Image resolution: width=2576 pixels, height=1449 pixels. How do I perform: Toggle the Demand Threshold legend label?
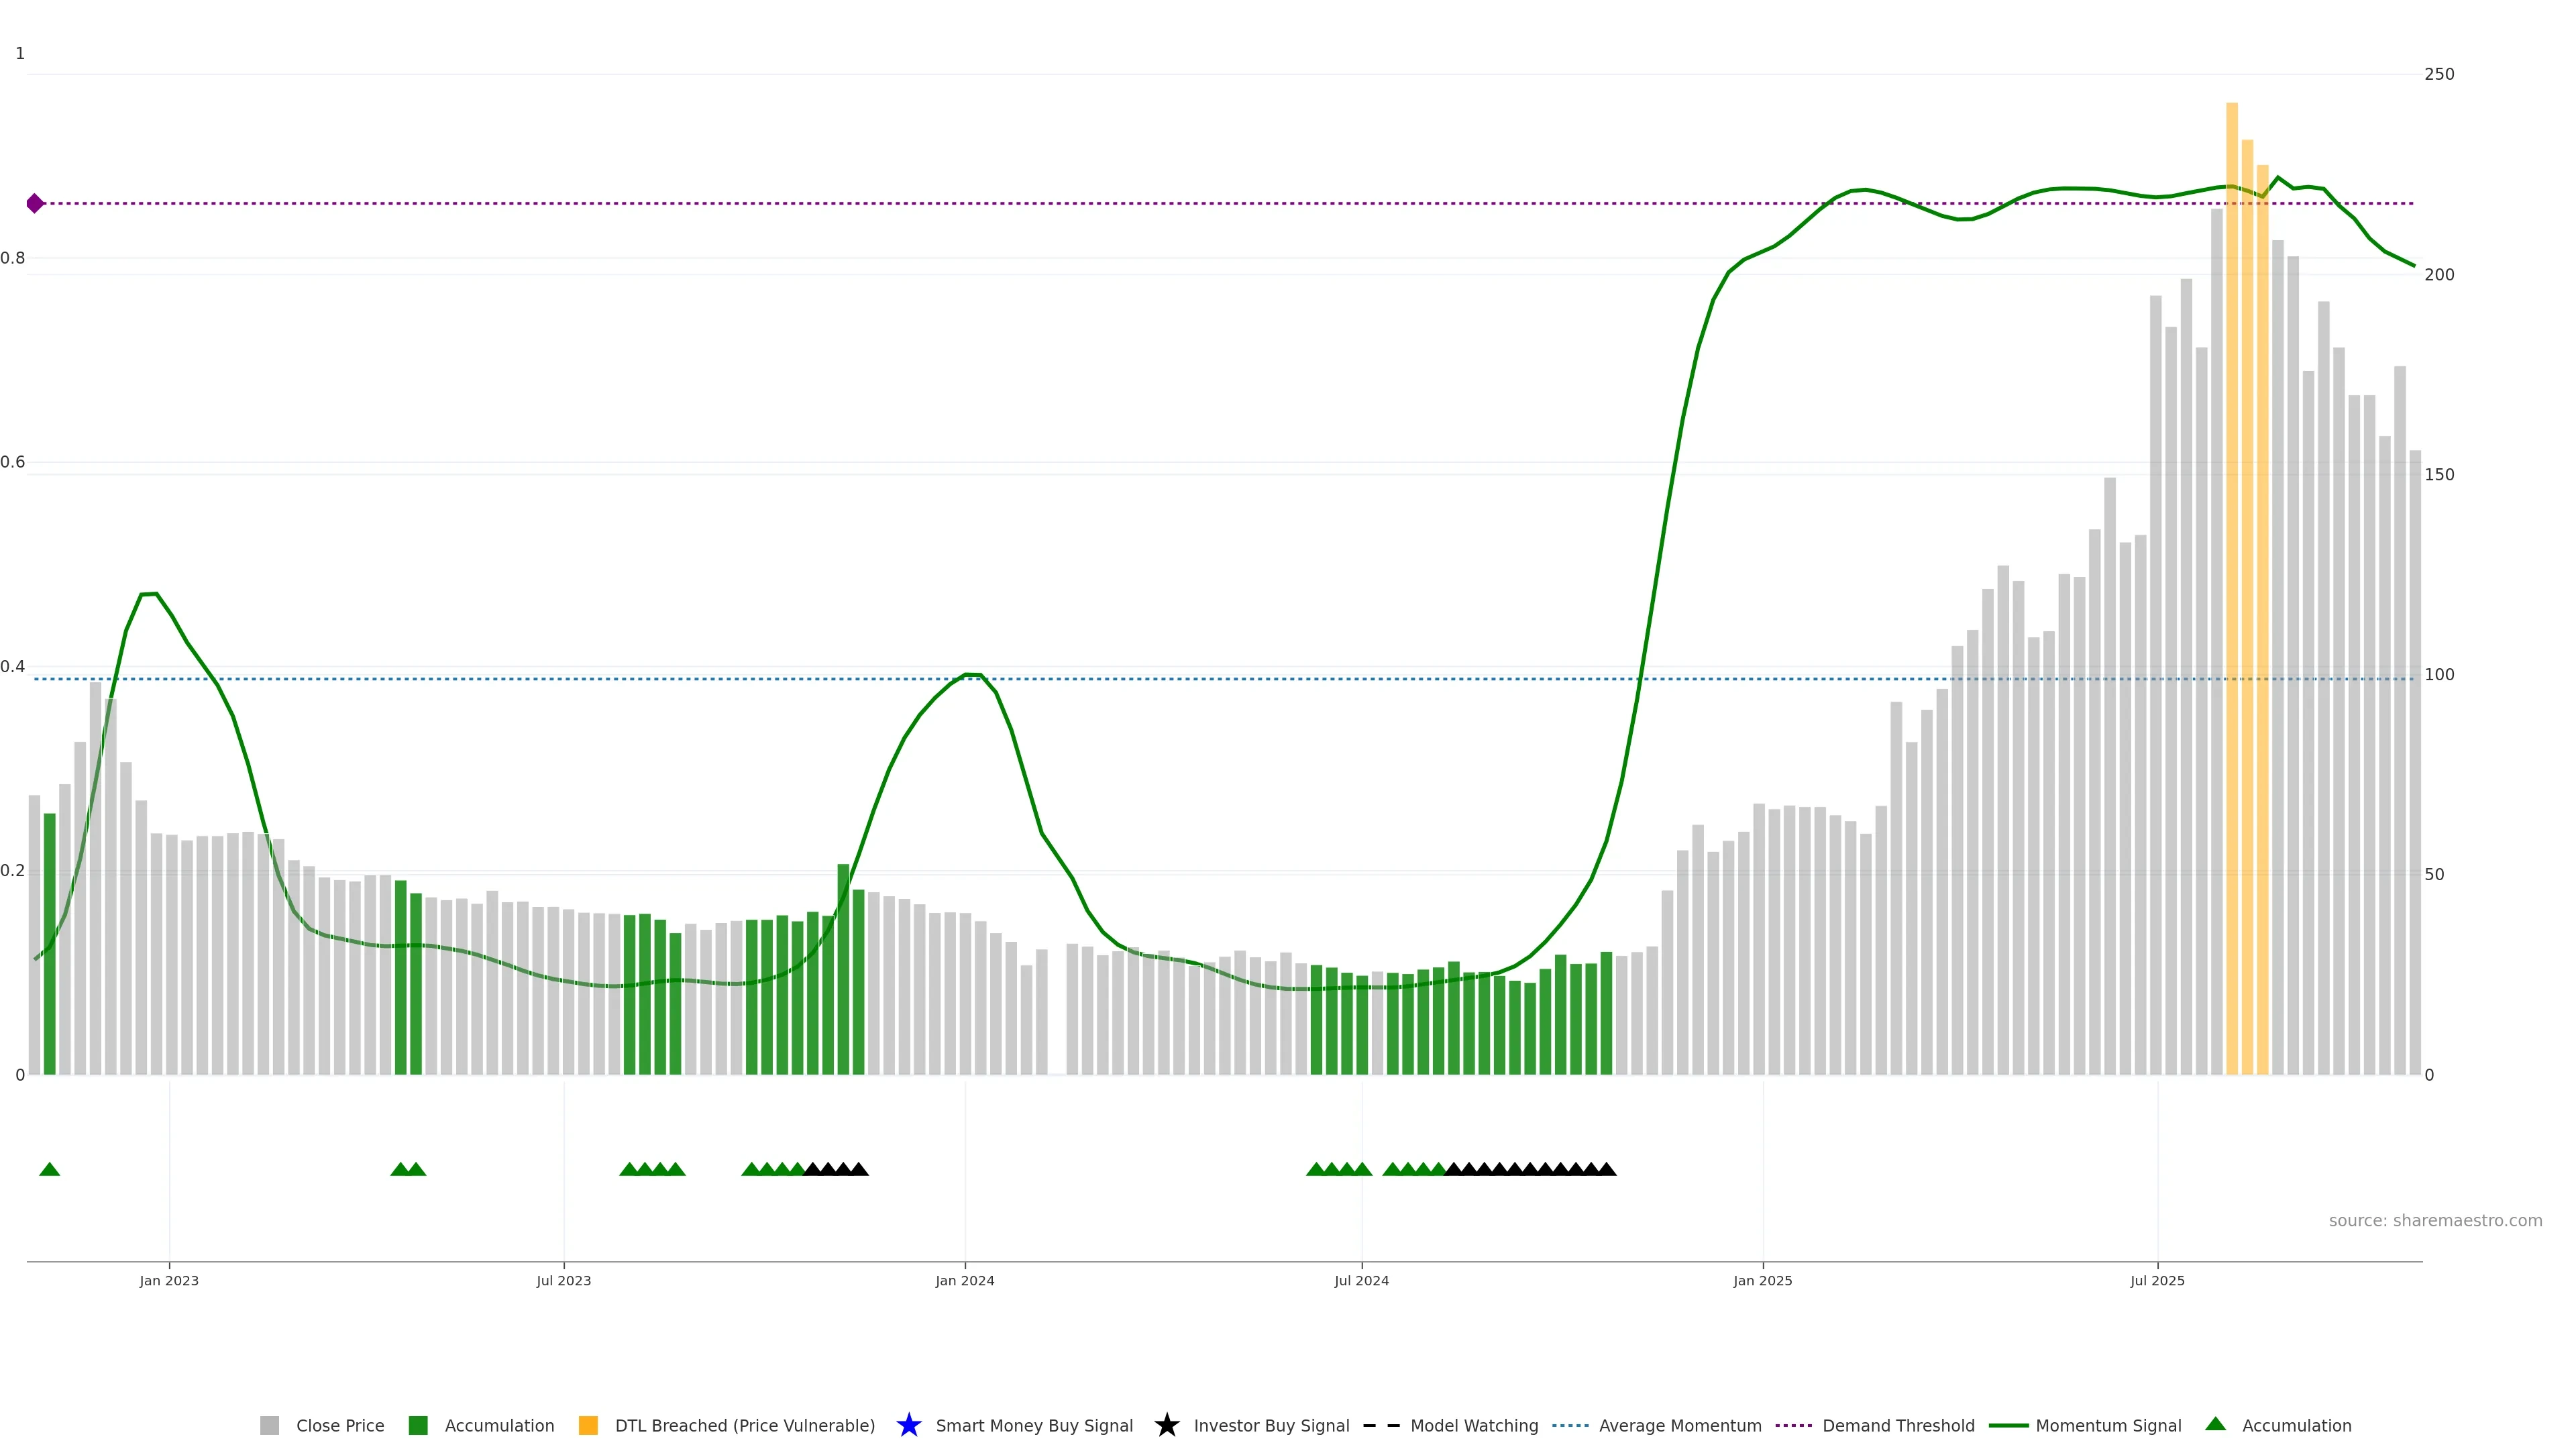tap(1898, 1425)
